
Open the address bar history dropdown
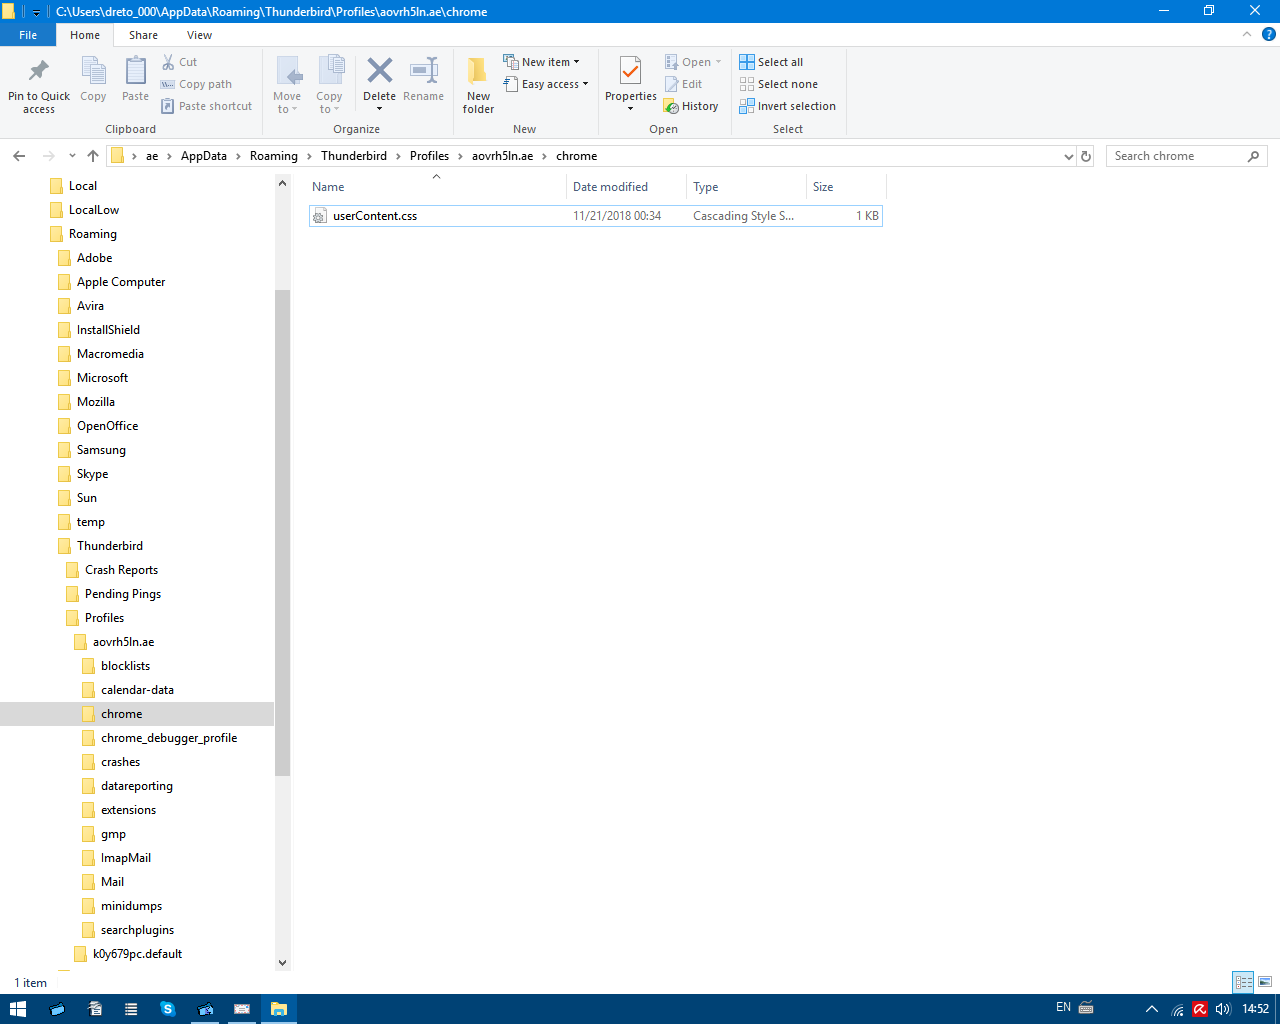click(x=1069, y=156)
